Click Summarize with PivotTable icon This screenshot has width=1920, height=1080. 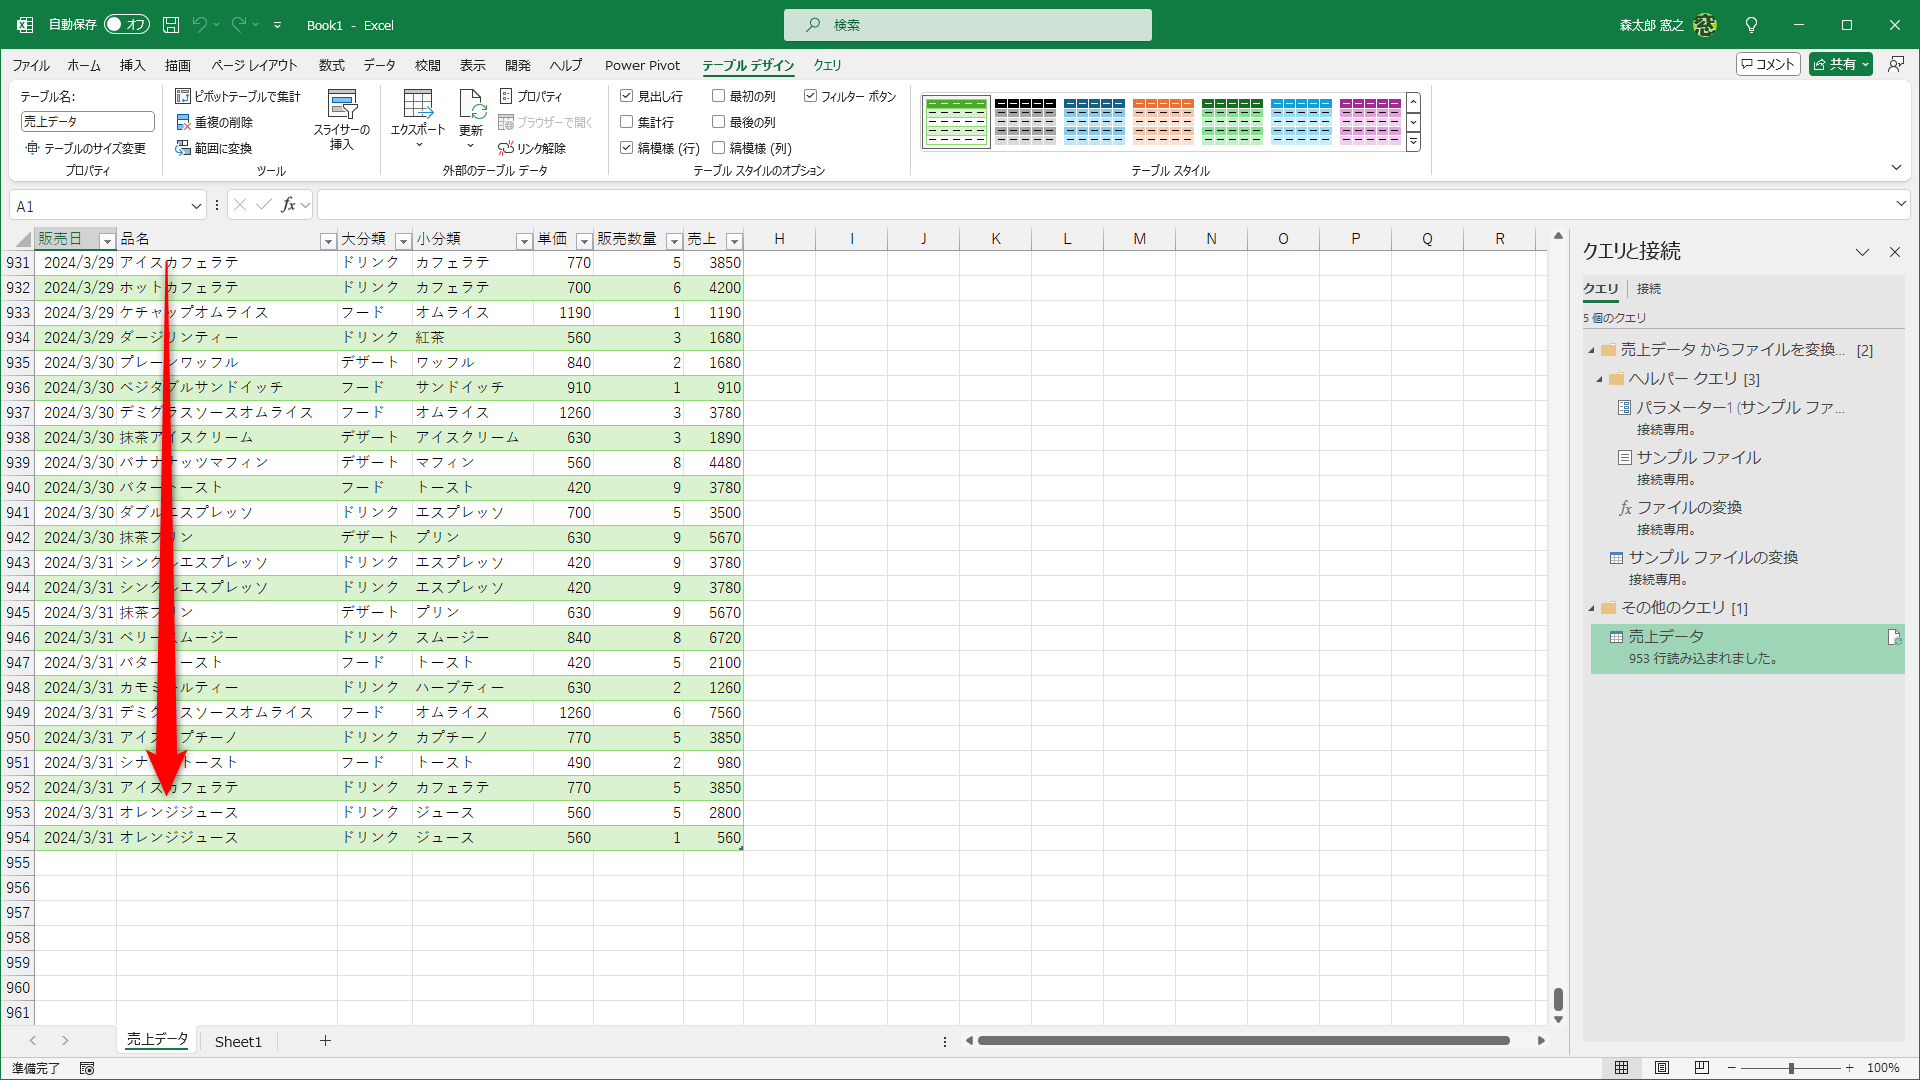[x=183, y=96]
